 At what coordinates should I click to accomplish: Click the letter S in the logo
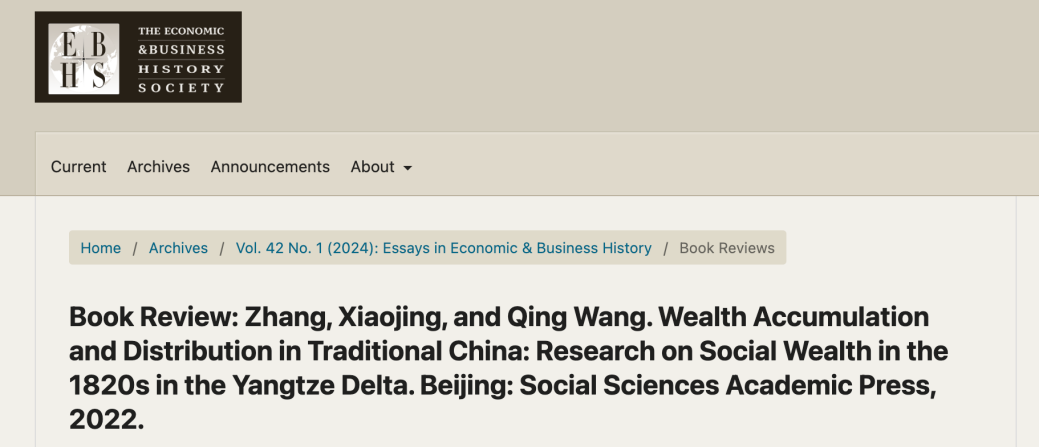98,74
